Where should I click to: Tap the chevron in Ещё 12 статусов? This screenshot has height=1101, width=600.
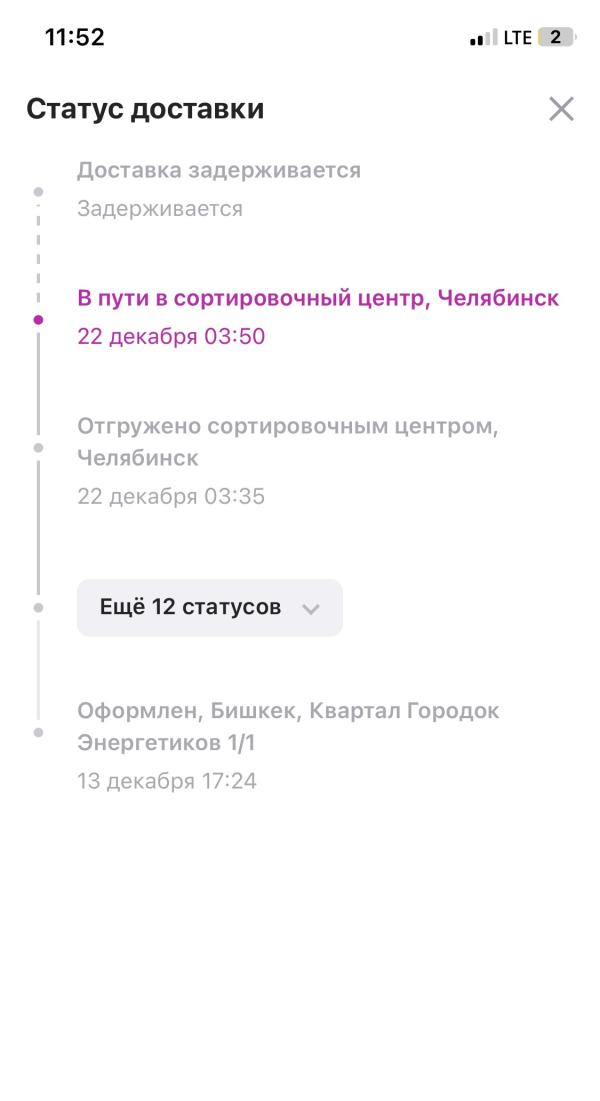click(x=311, y=609)
